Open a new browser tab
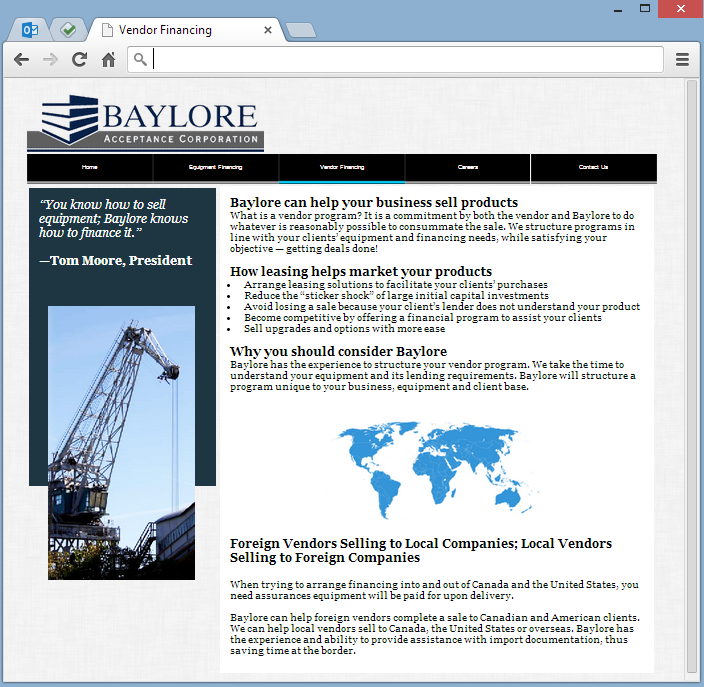This screenshot has width=704, height=687. click(300, 30)
